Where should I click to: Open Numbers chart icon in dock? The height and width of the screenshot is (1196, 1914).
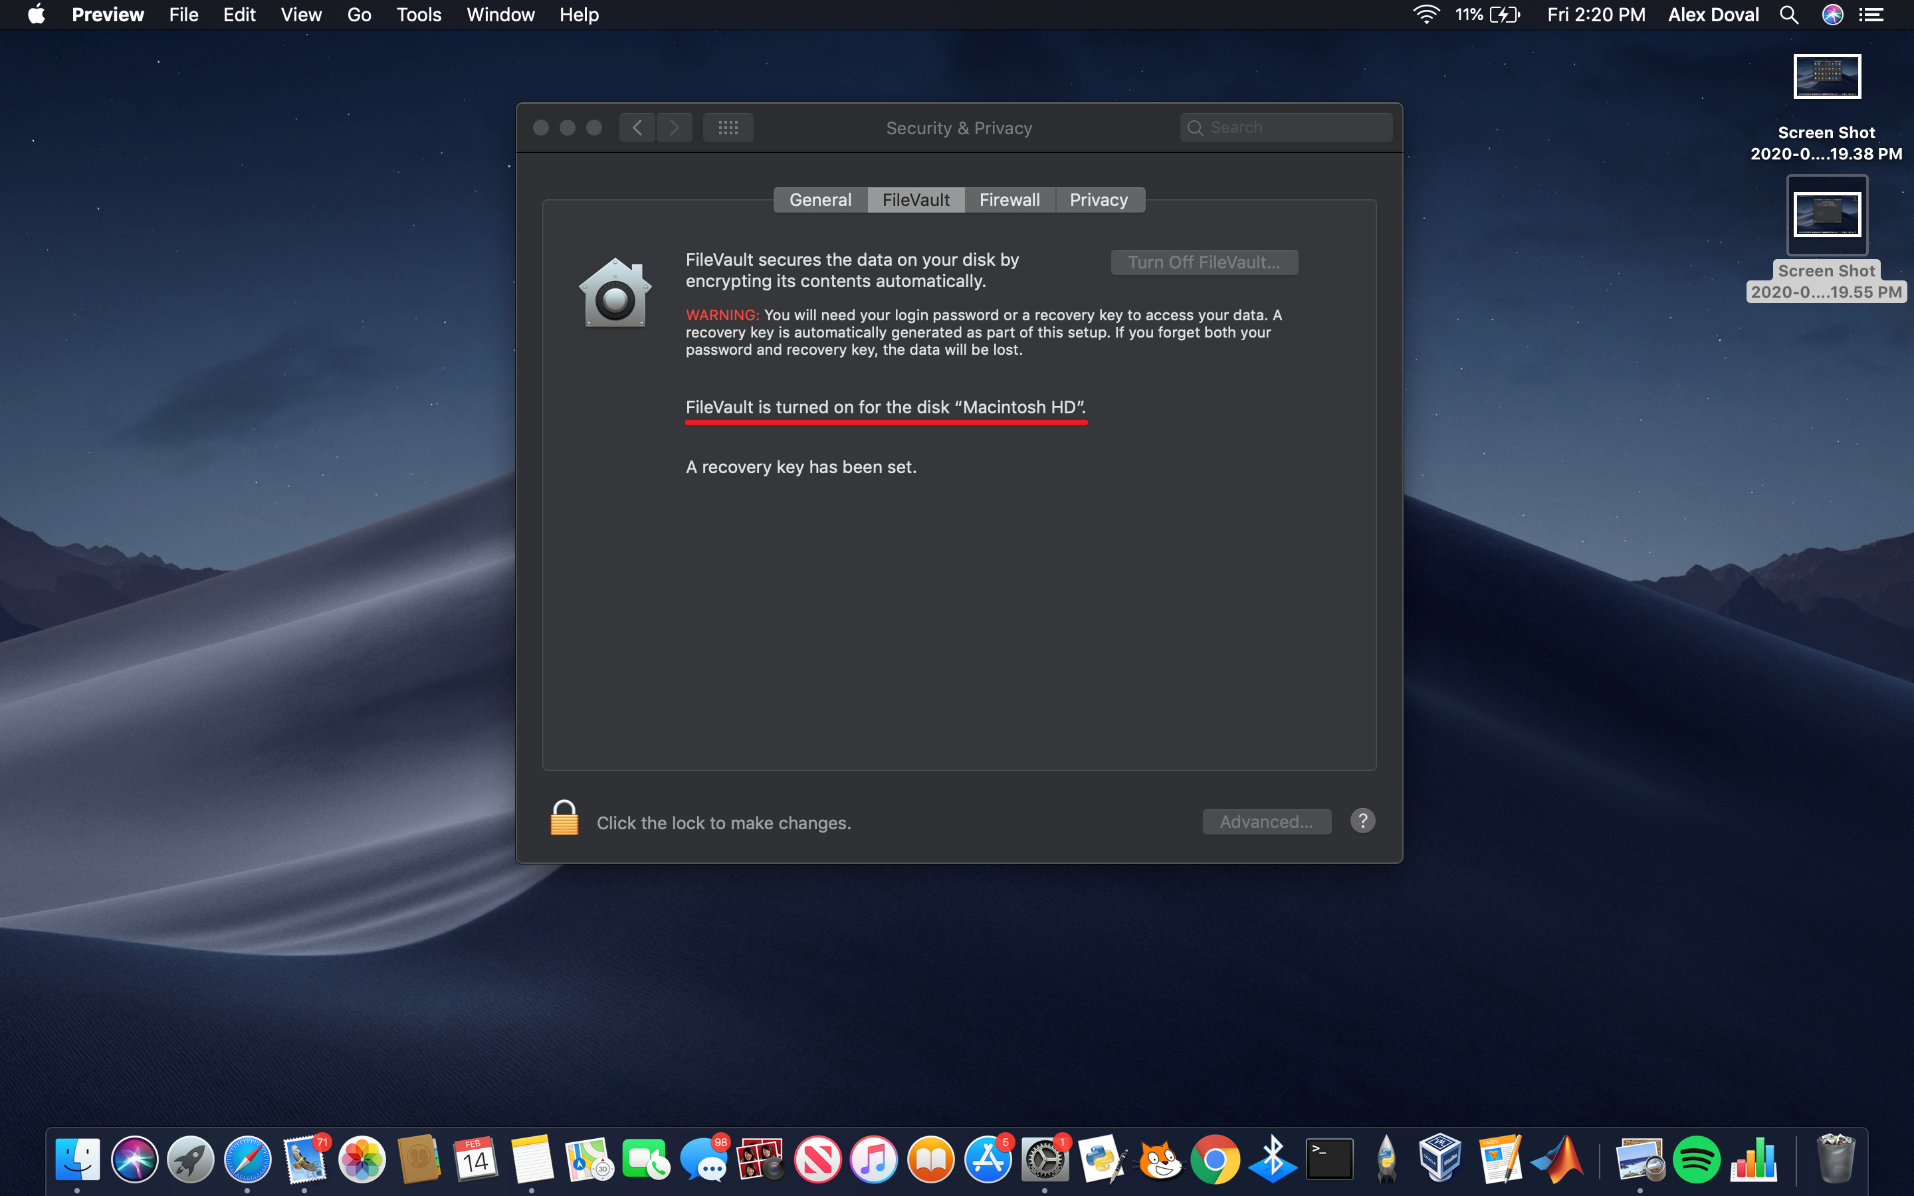click(1754, 1160)
